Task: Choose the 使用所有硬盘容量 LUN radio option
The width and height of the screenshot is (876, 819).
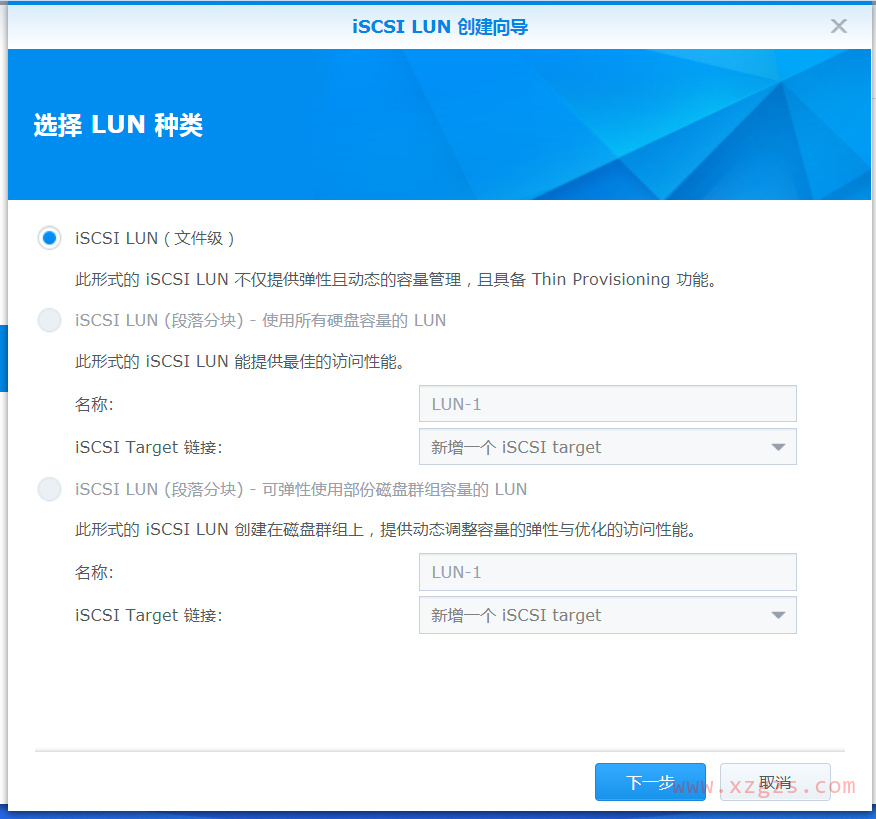Action: 49,320
